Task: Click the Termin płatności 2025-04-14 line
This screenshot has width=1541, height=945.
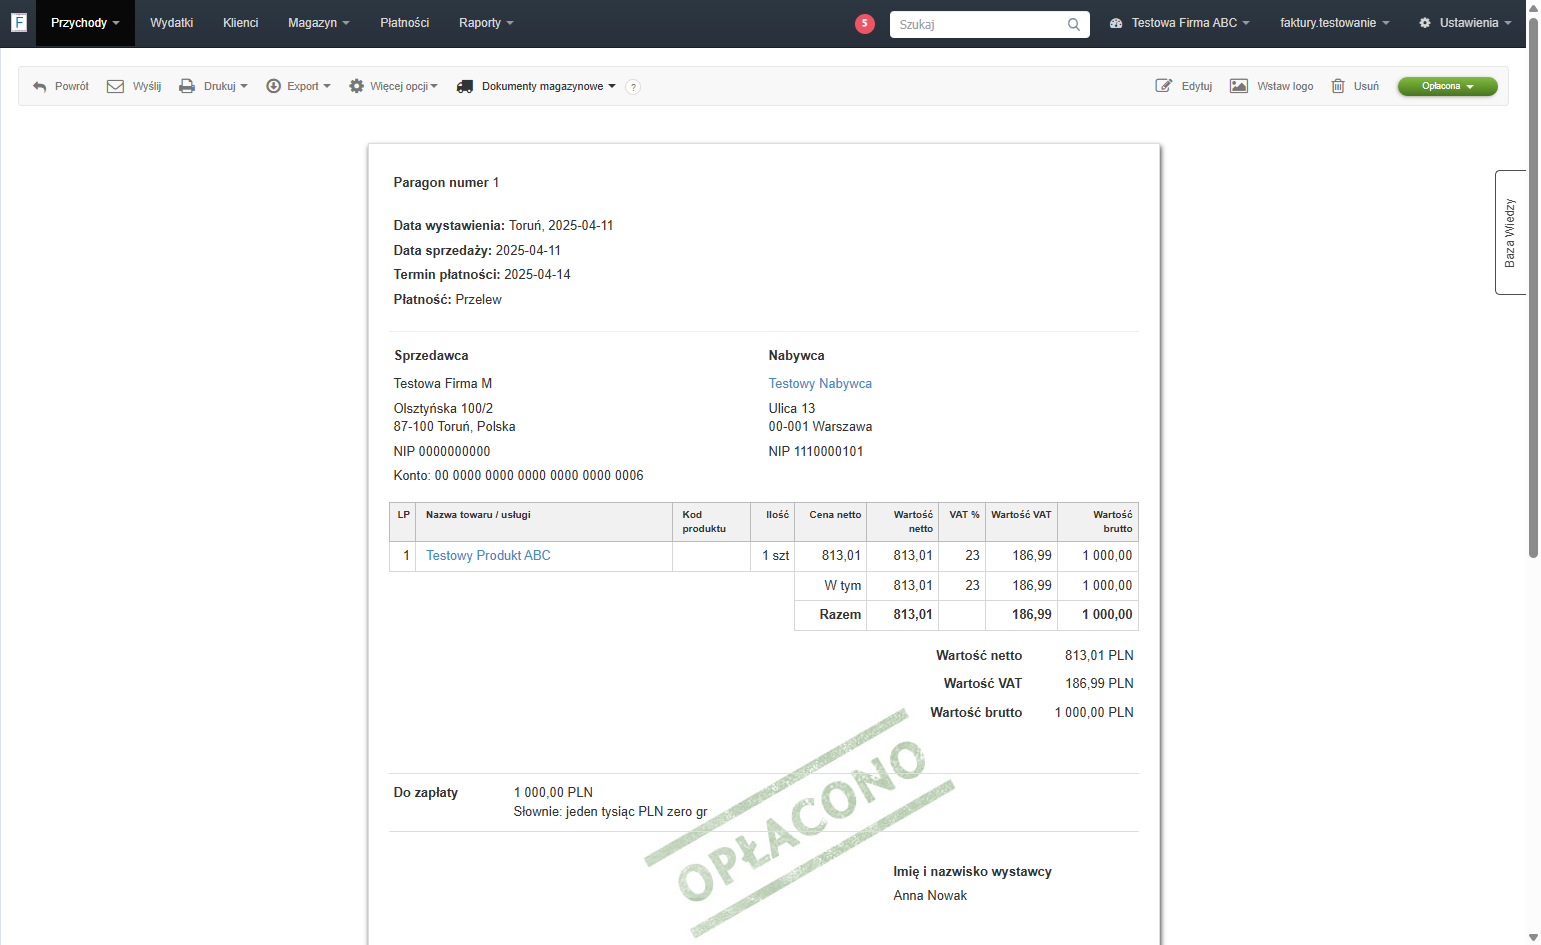Action: [x=482, y=275]
